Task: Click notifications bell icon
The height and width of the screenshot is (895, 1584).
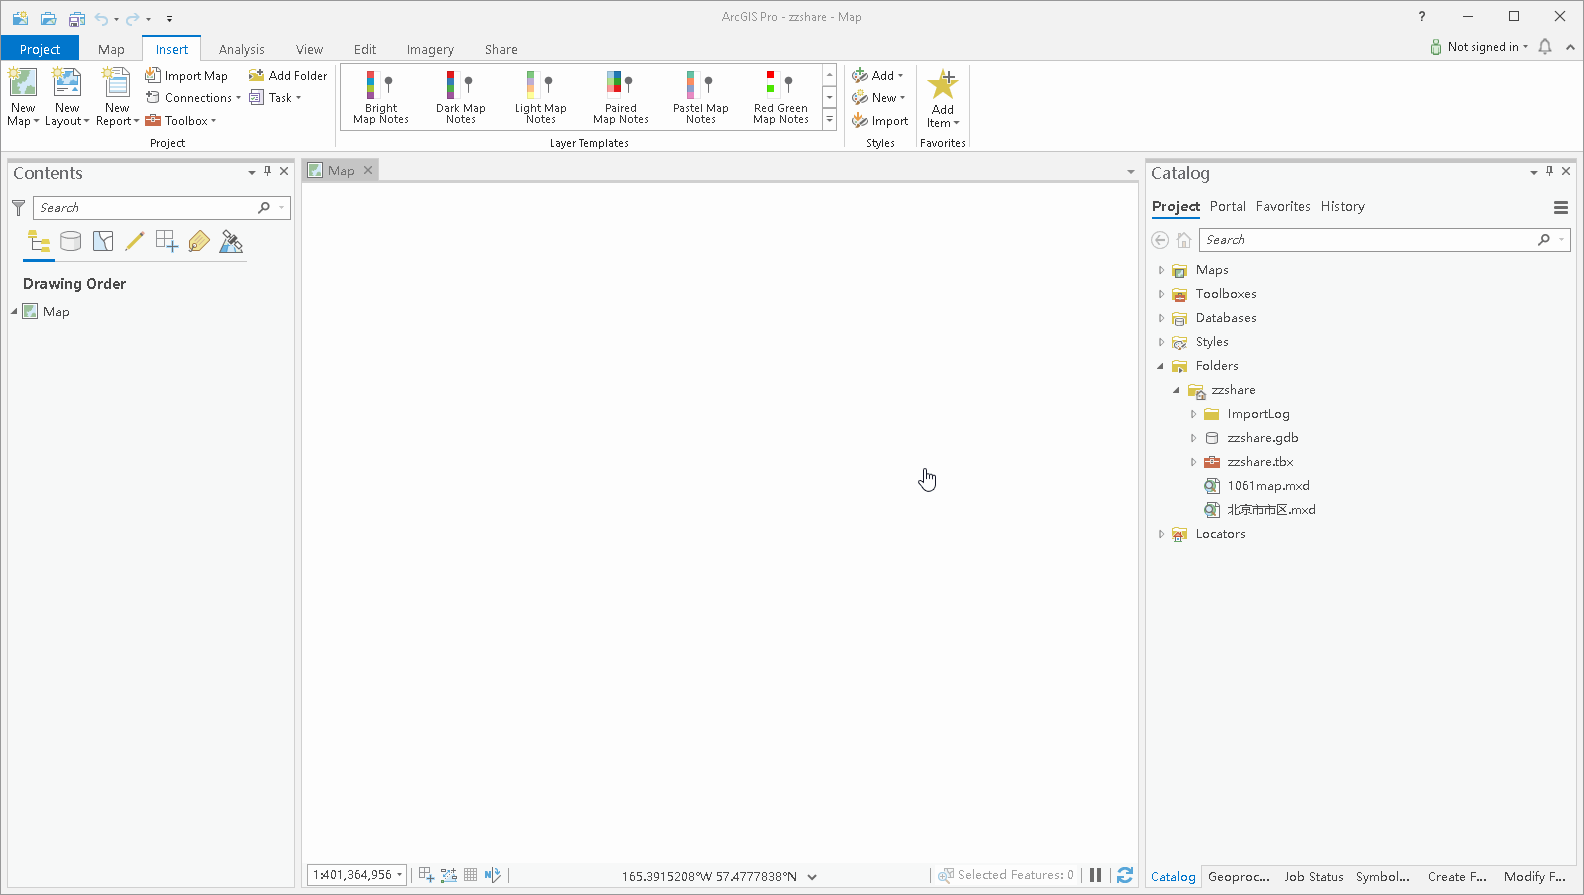Action: point(1545,47)
